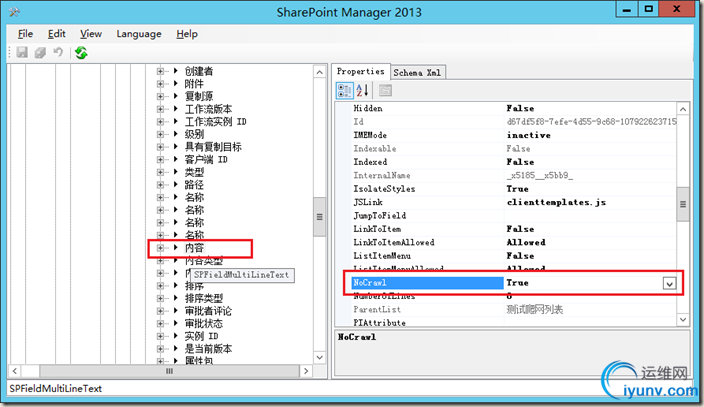Screen dimensions: 704x407
Task: Expand the 审批状态 tree node
Action: (x=160, y=323)
